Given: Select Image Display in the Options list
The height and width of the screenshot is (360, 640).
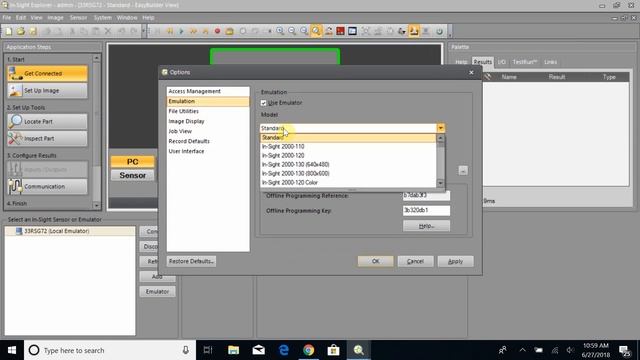Looking at the screenshot, I should coord(208,121).
